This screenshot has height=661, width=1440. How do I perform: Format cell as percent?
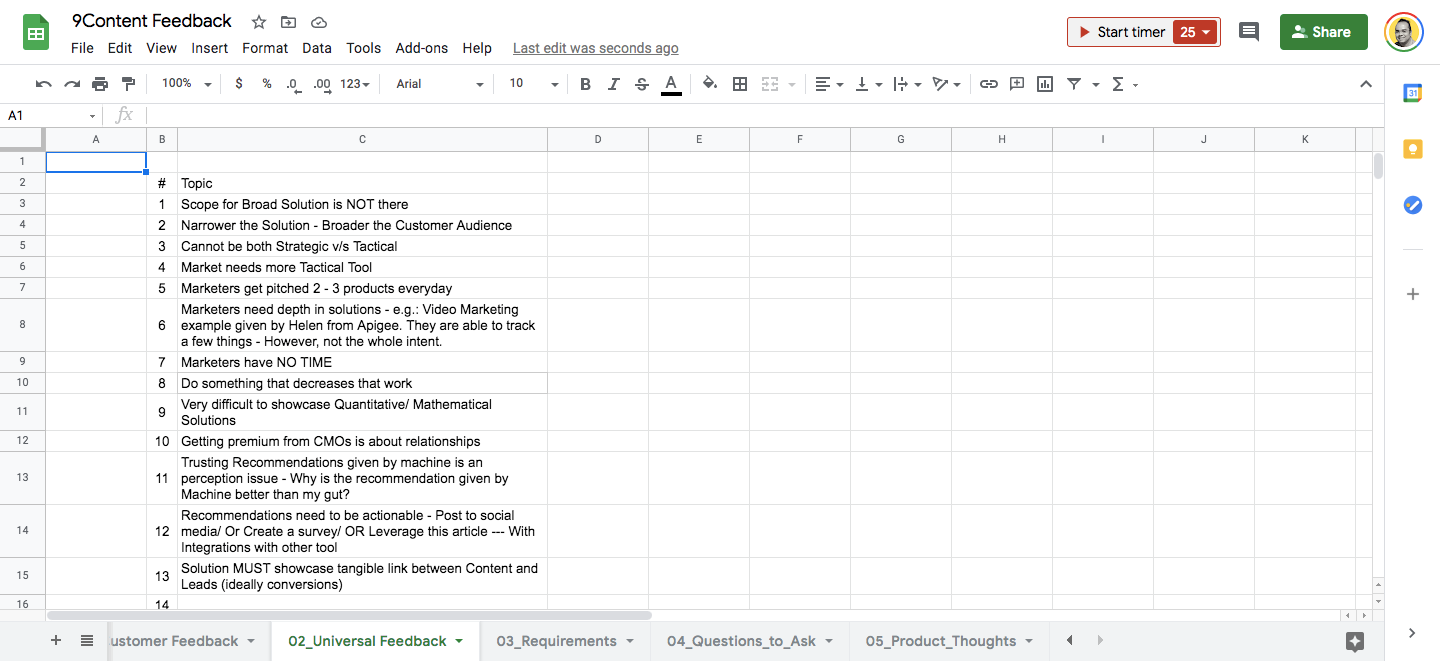[267, 84]
